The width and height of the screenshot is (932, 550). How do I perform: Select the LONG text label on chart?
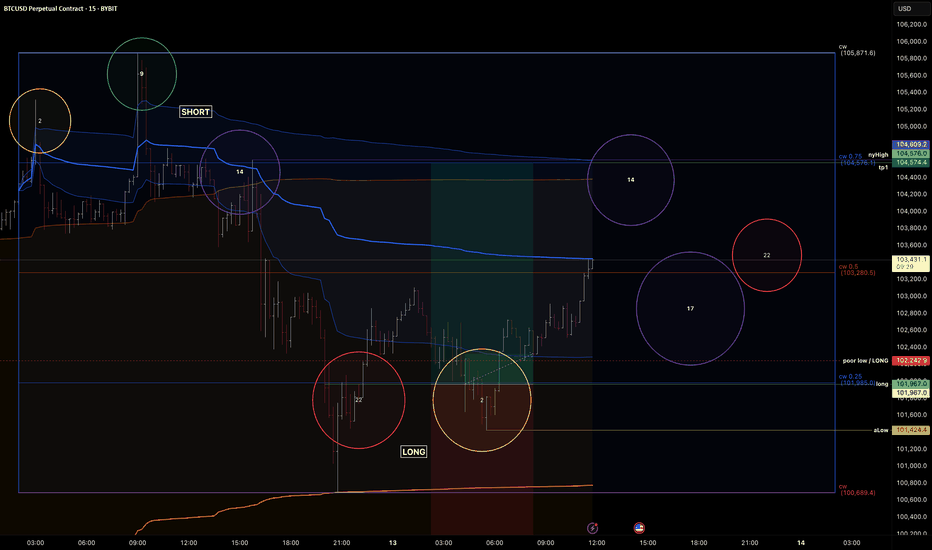pyautogui.click(x=414, y=452)
